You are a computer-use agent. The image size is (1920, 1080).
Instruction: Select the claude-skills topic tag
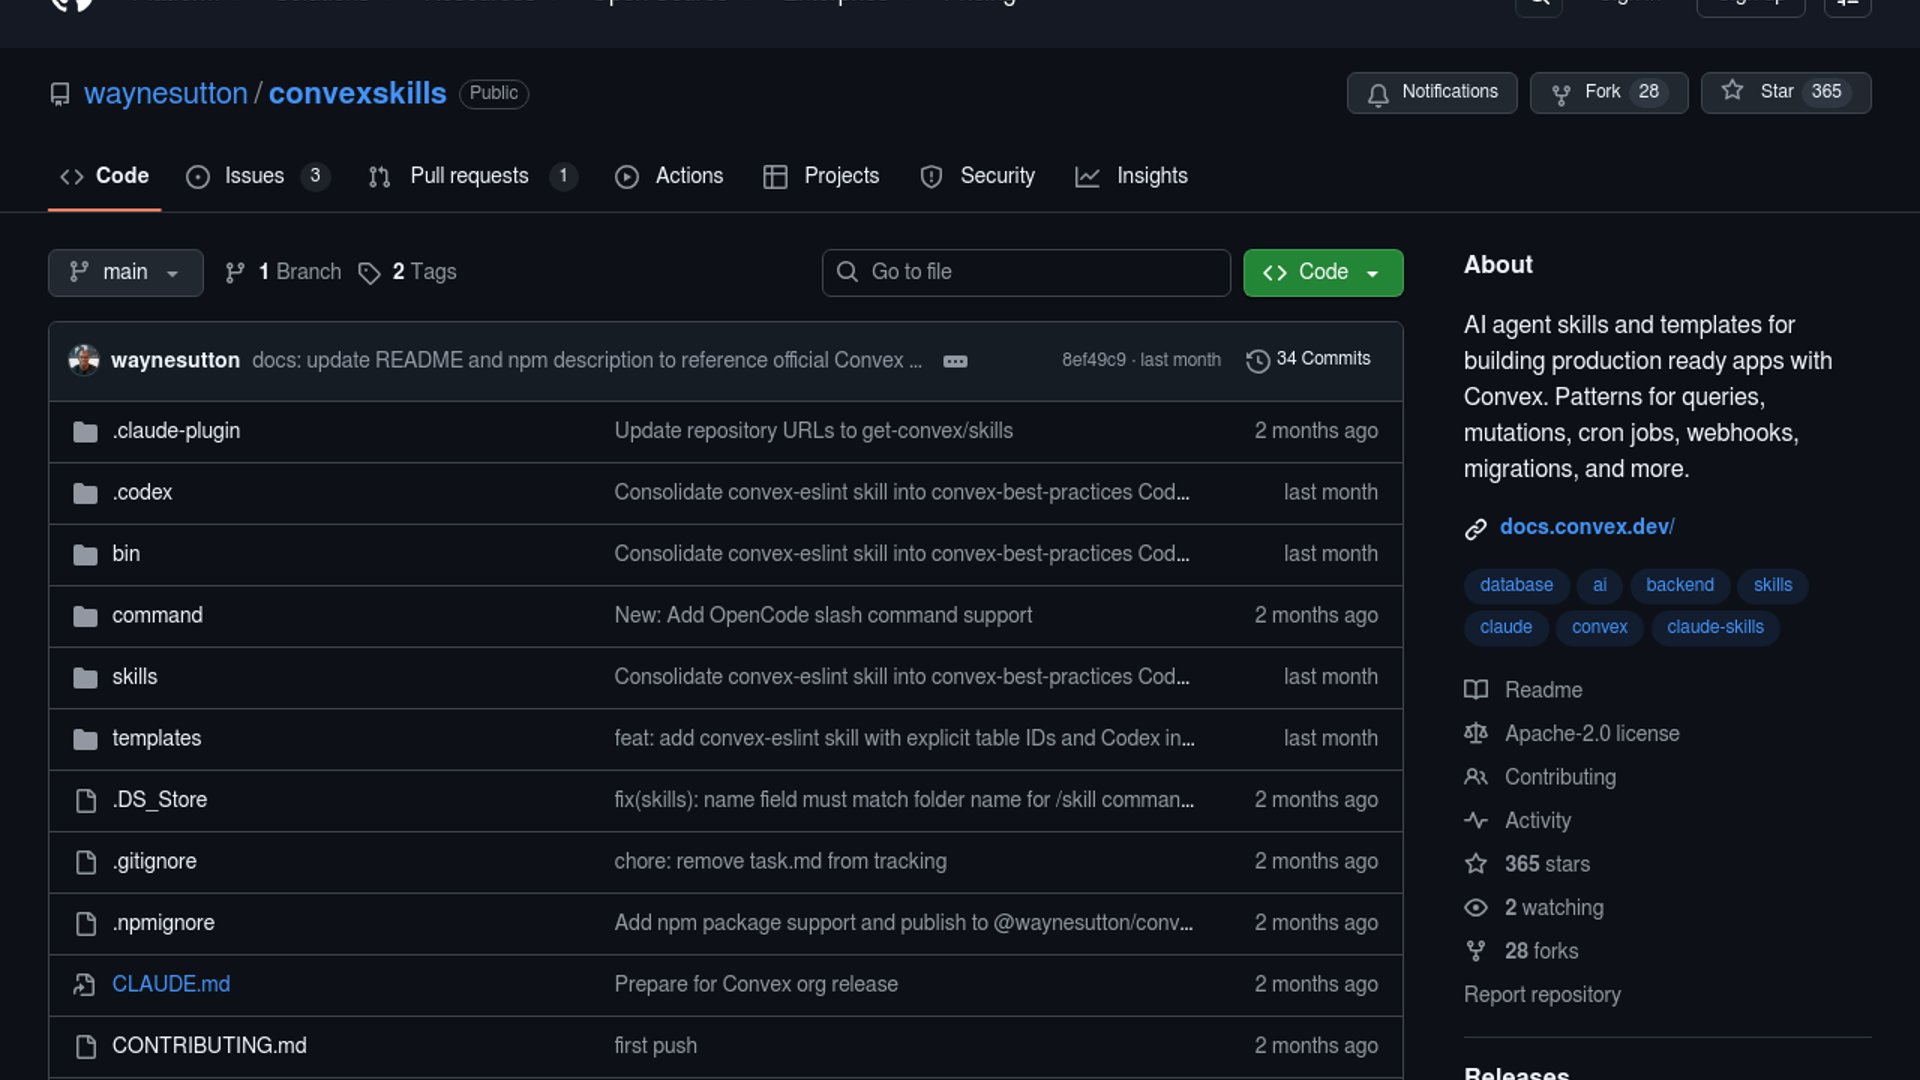click(x=1714, y=627)
